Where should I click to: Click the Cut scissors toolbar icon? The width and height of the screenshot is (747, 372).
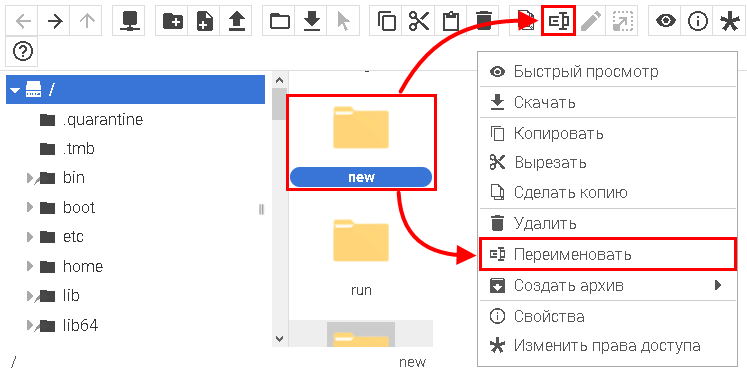click(418, 21)
